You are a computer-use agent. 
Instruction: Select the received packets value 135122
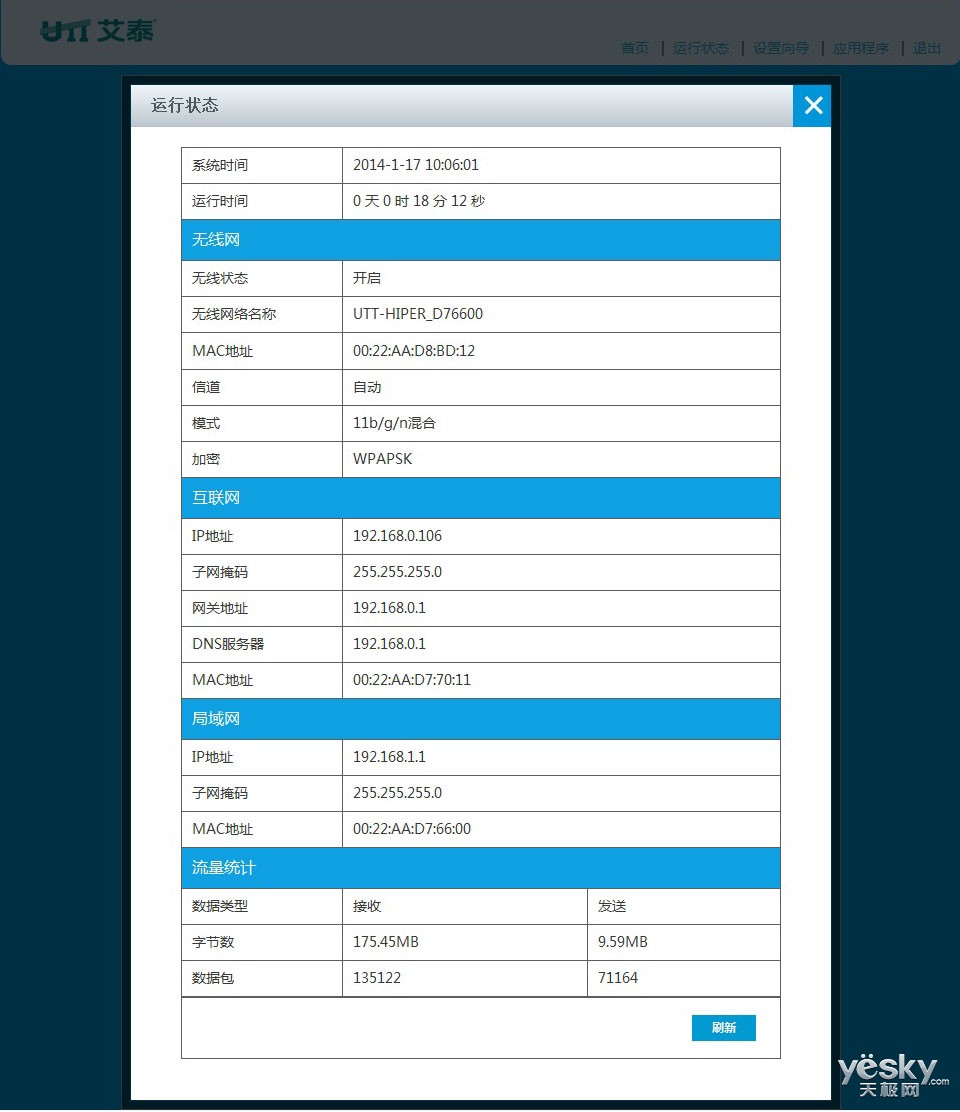pyautogui.click(x=376, y=978)
